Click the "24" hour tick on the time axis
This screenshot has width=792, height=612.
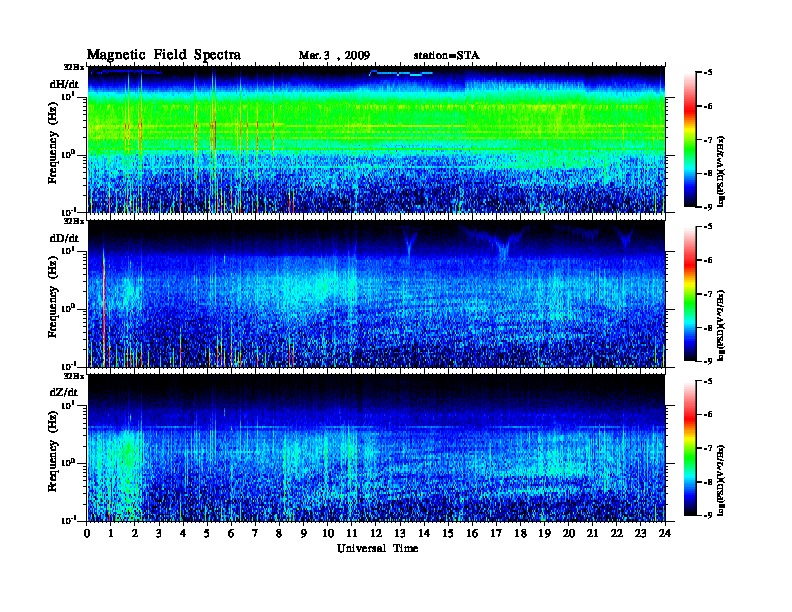point(665,534)
